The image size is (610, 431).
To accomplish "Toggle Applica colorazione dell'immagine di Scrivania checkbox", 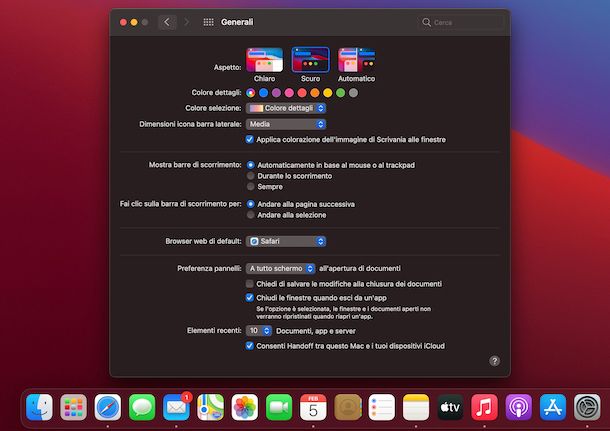I will coord(250,139).
